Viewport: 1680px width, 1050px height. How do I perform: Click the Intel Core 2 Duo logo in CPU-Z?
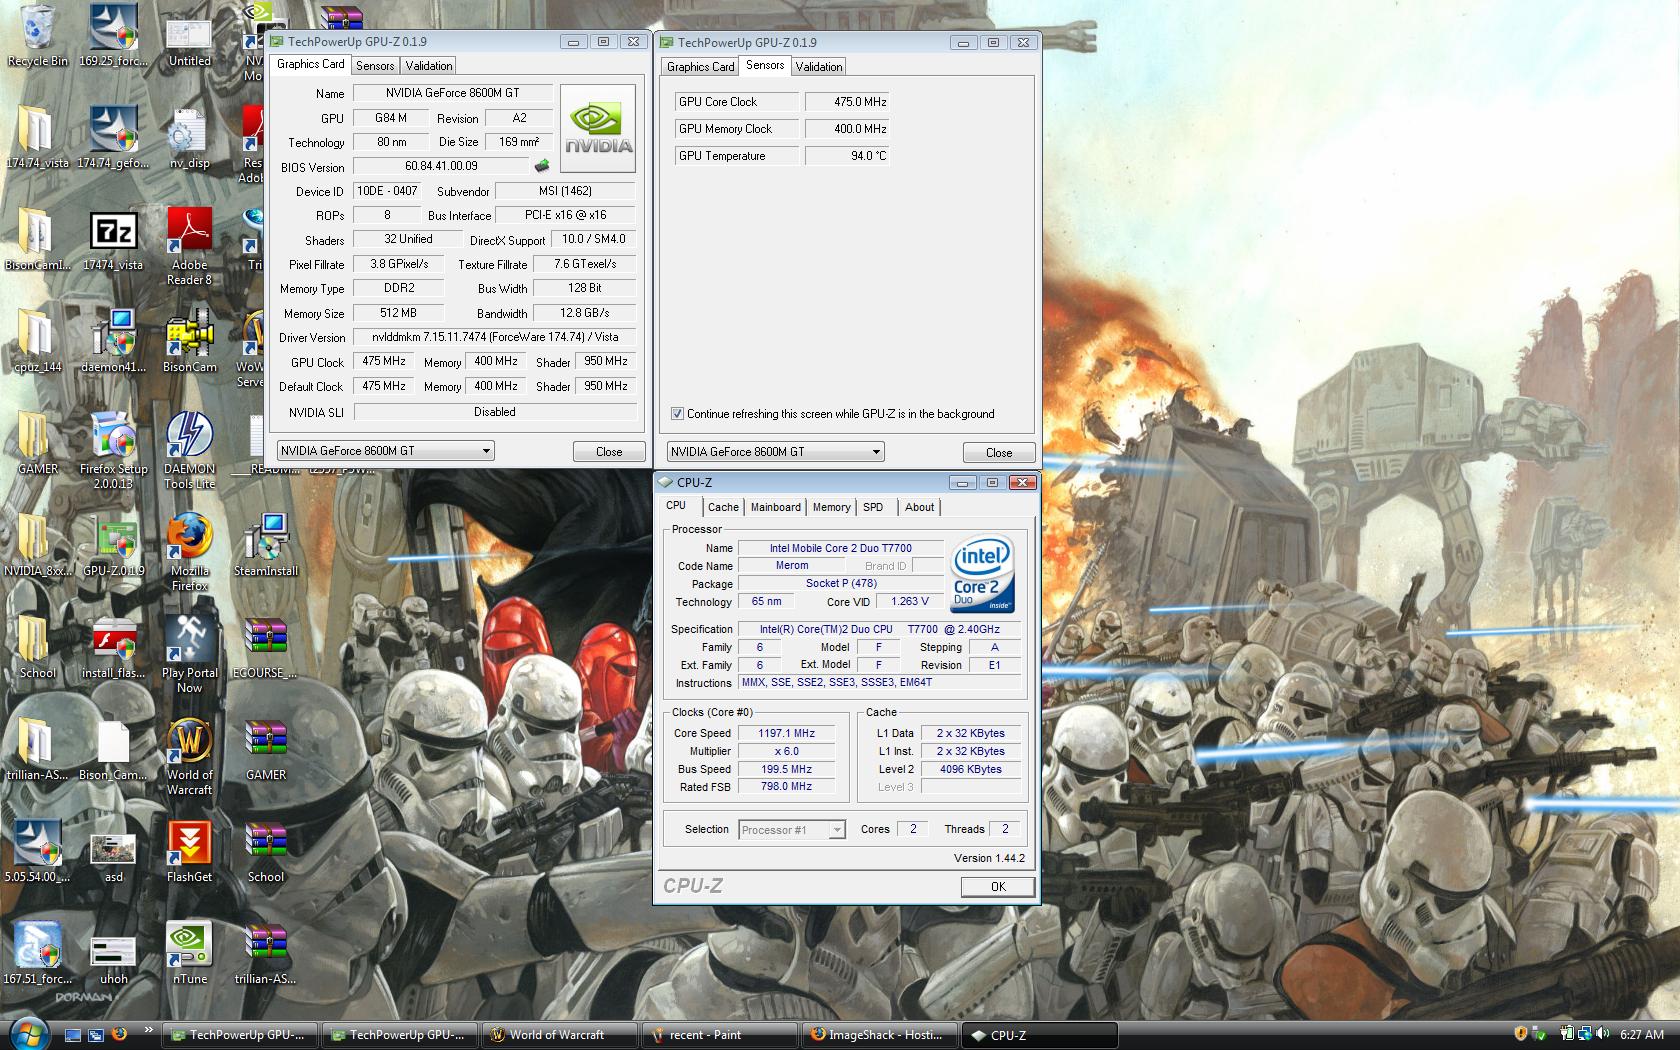(982, 574)
